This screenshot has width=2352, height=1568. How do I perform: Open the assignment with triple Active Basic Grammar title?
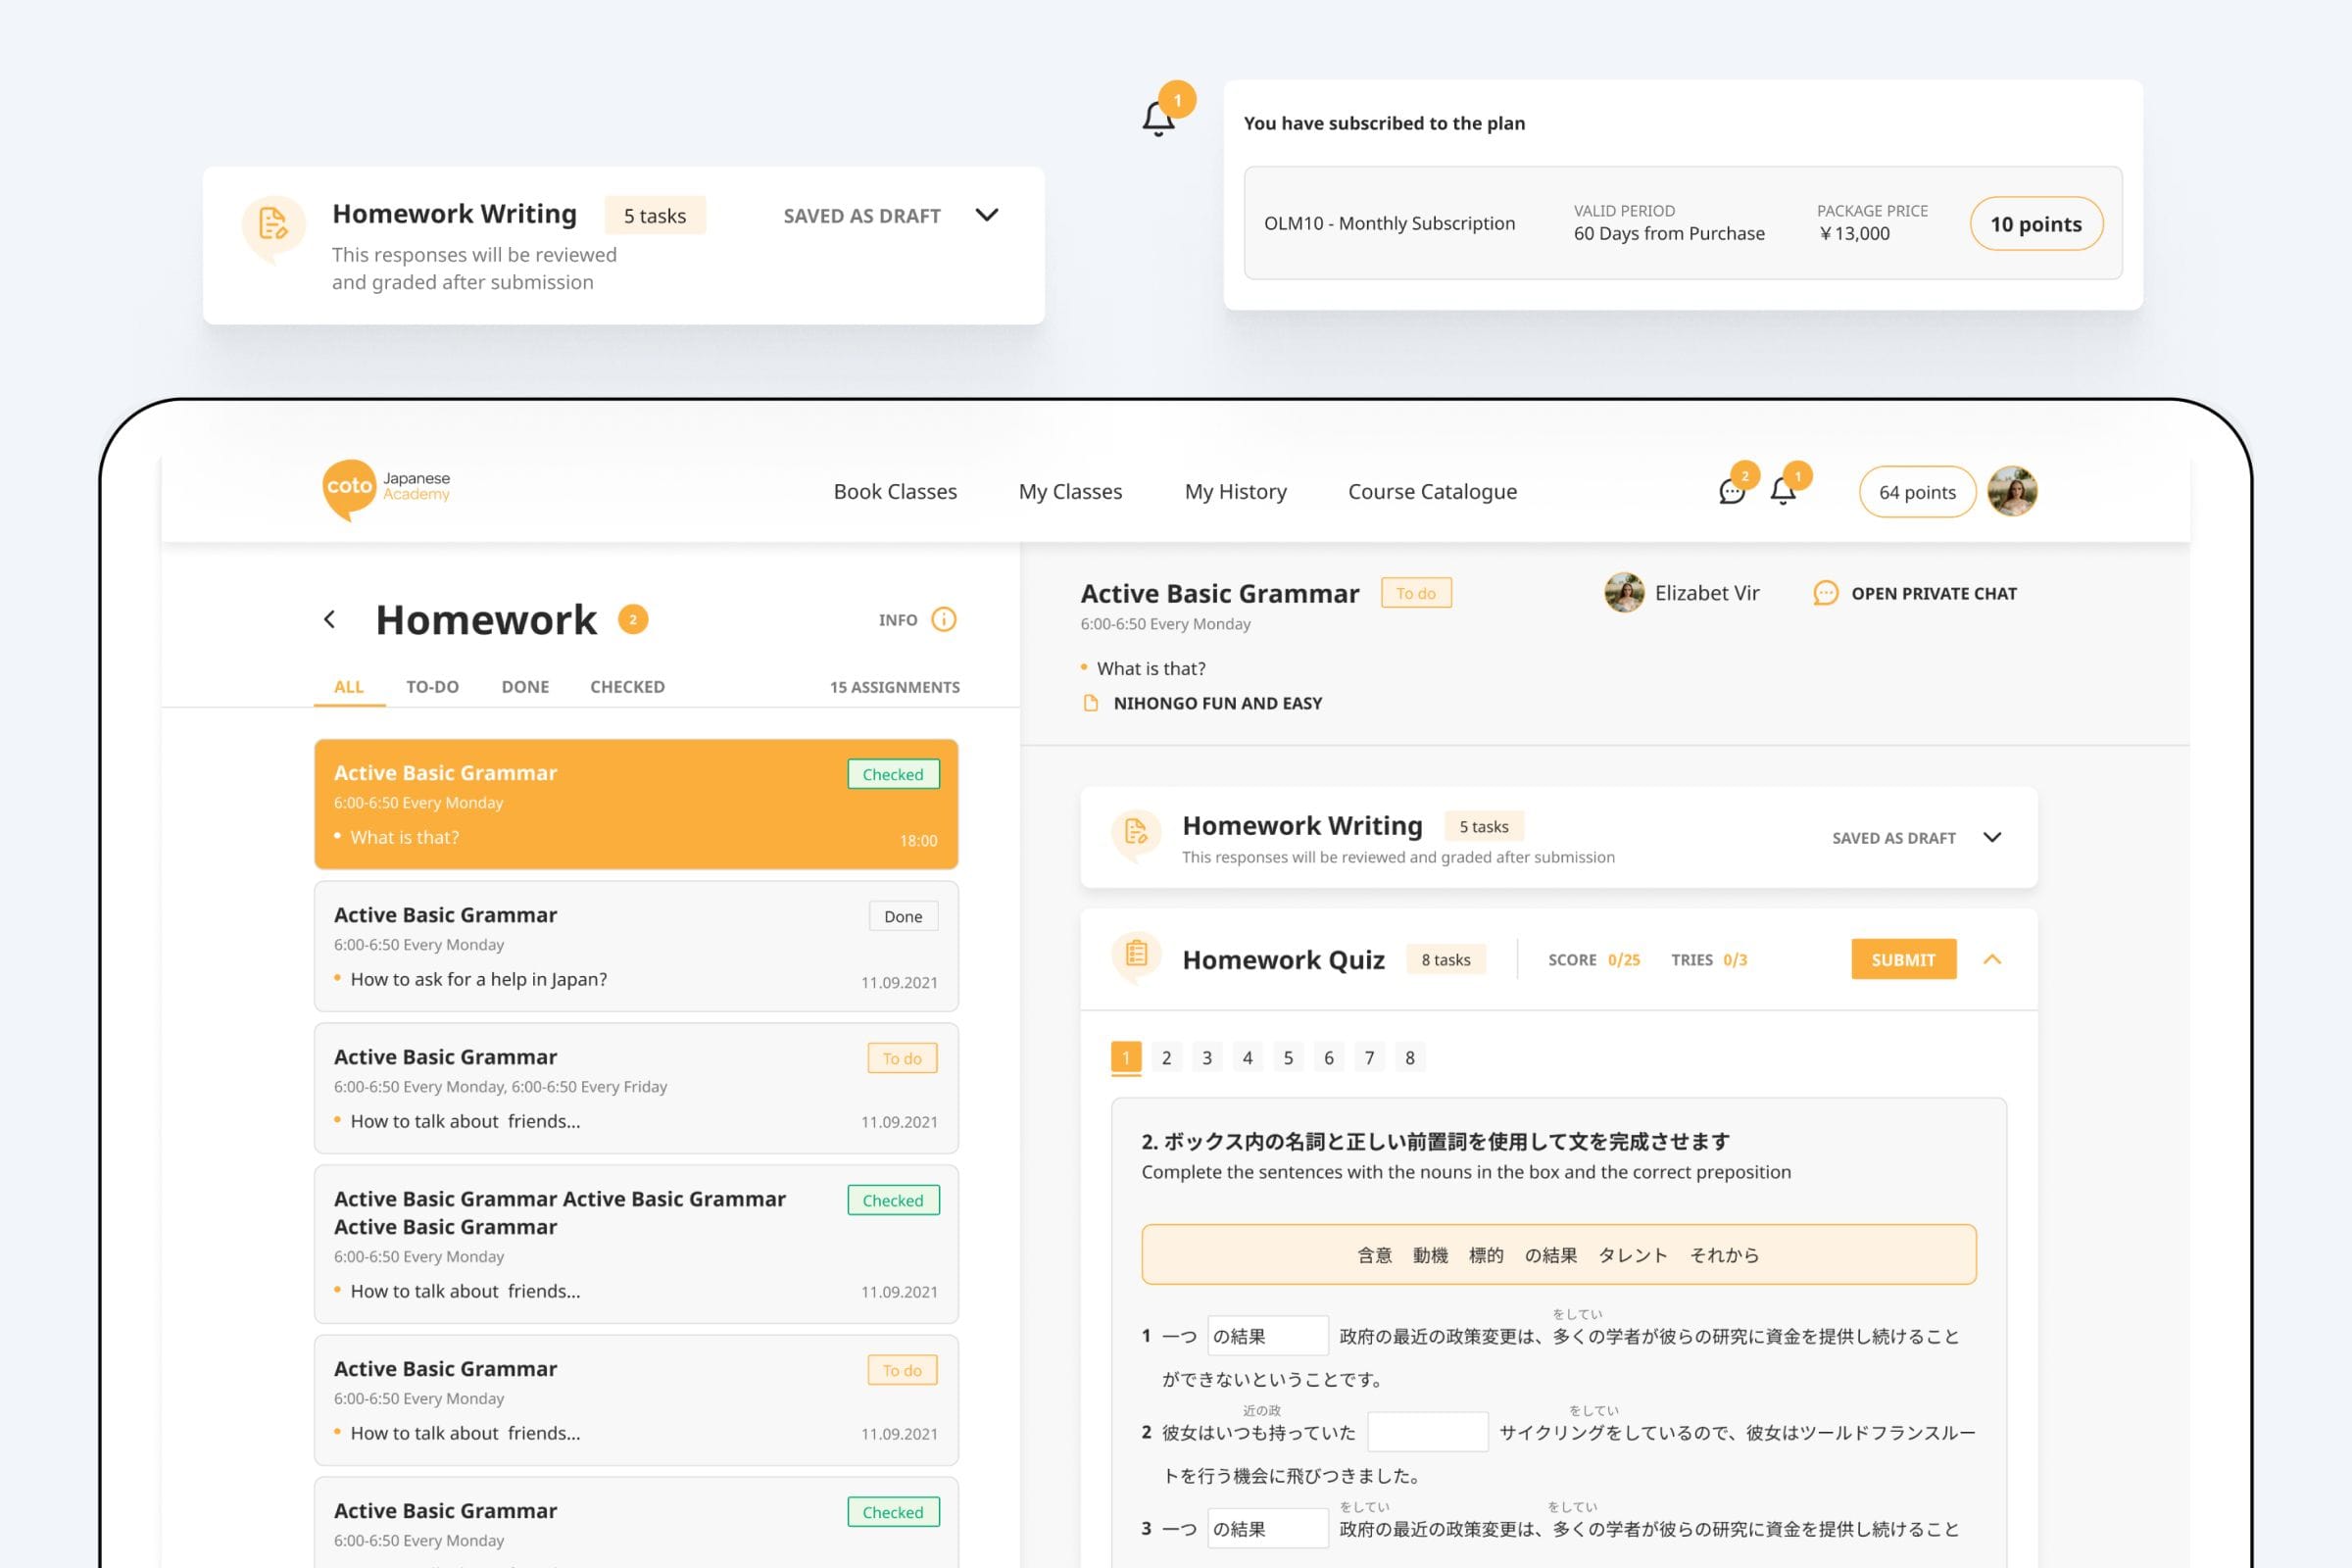636,1244
